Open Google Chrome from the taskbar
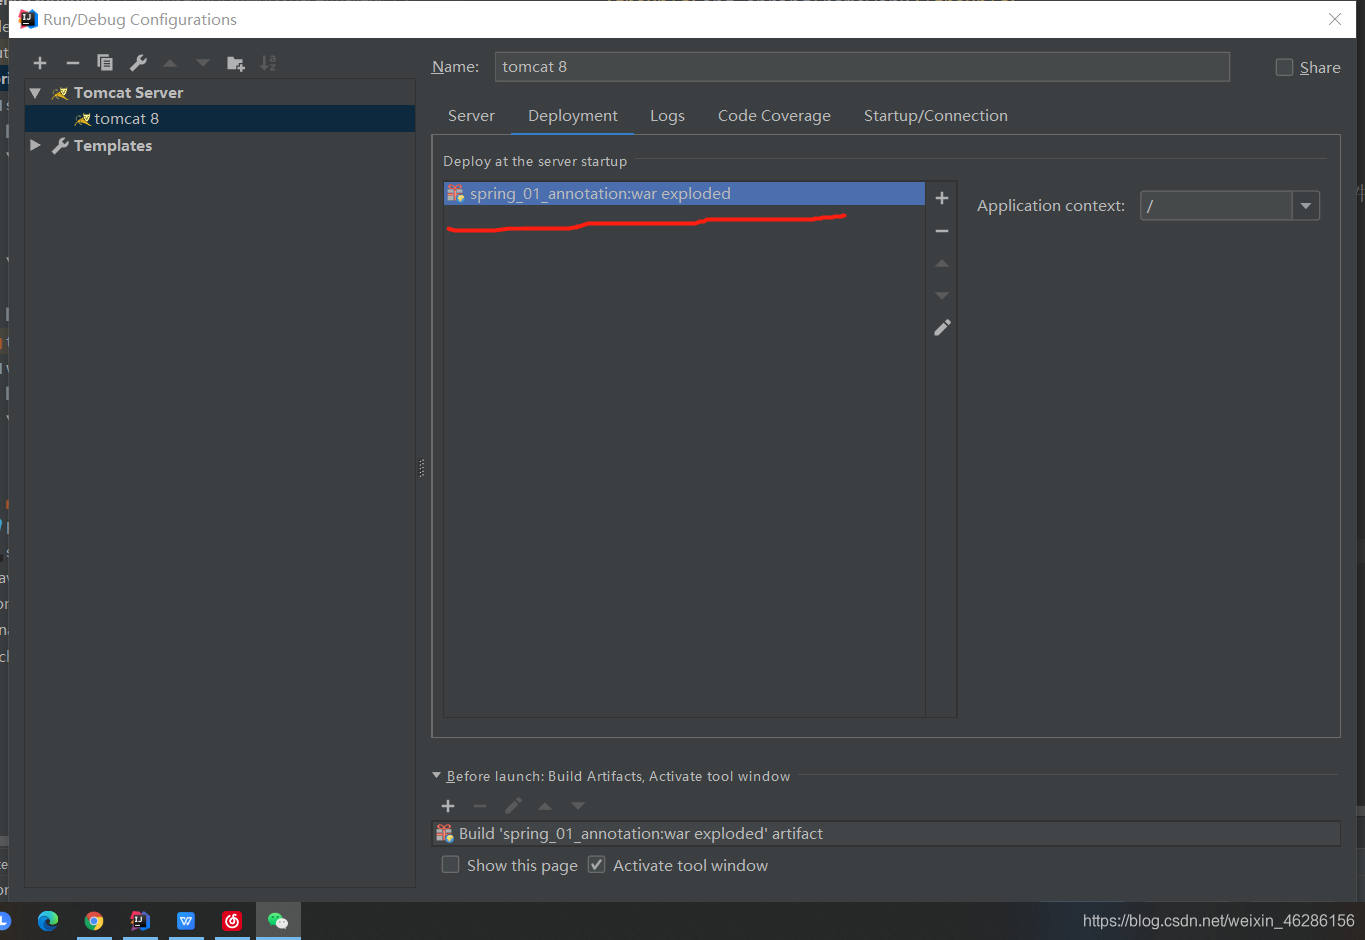 tap(94, 921)
